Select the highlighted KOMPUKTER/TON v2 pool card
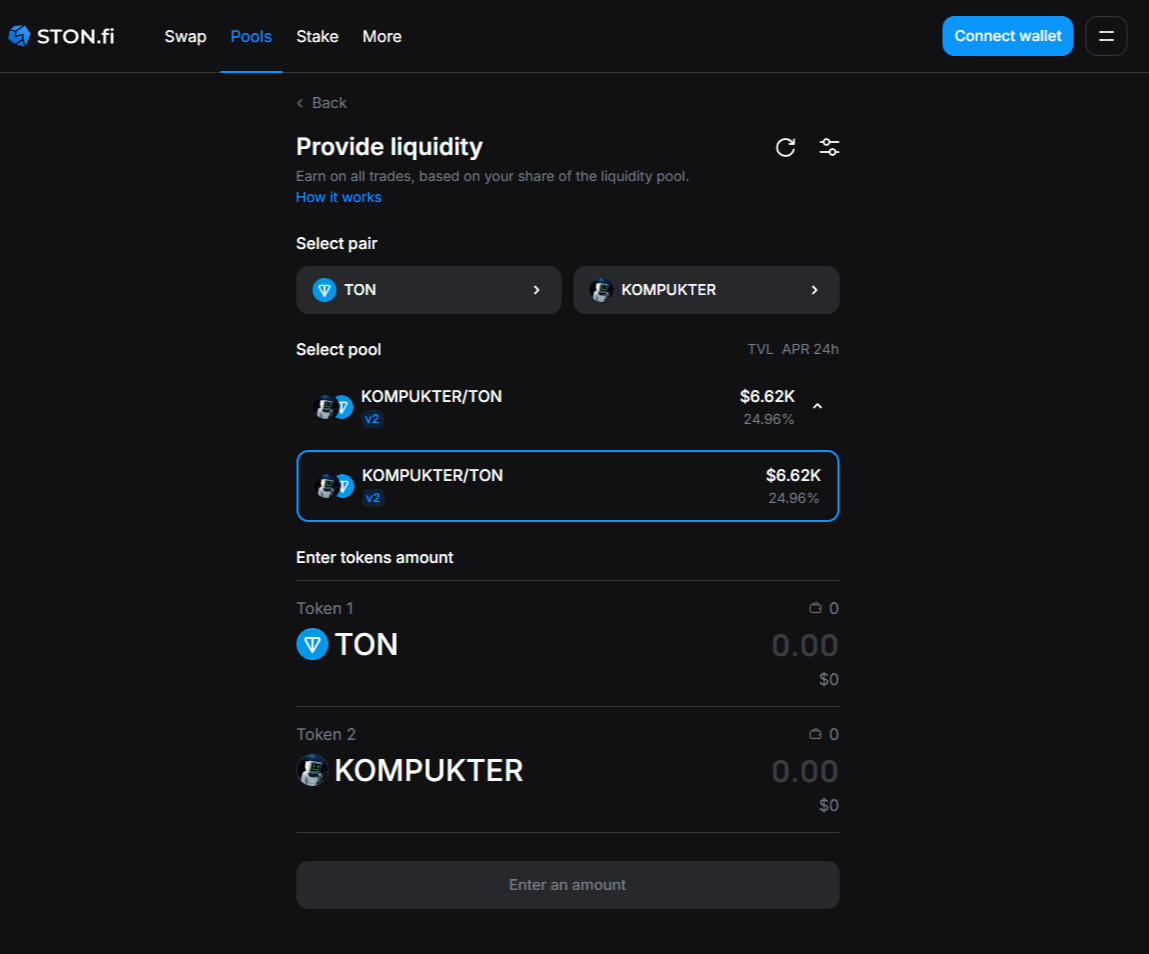The image size is (1149, 954). [x=568, y=486]
